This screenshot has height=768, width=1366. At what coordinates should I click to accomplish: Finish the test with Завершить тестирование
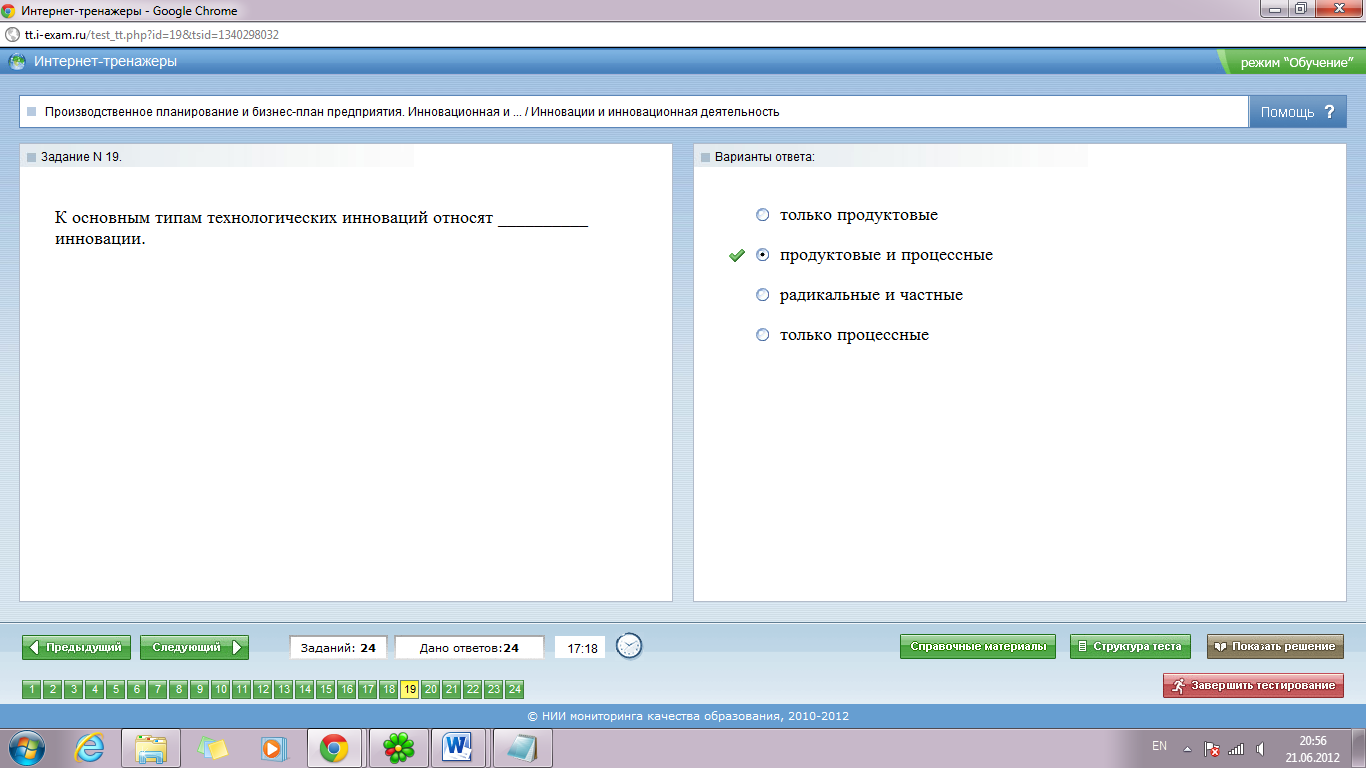click(x=1253, y=685)
